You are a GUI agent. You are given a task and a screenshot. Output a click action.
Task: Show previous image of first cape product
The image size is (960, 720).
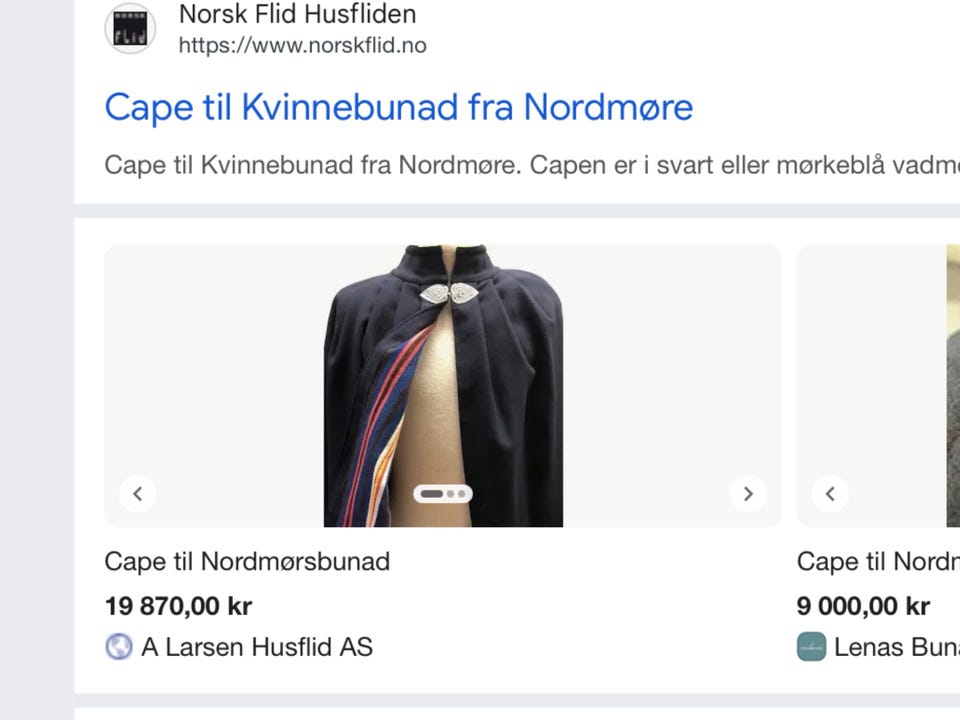(x=138, y=493)
